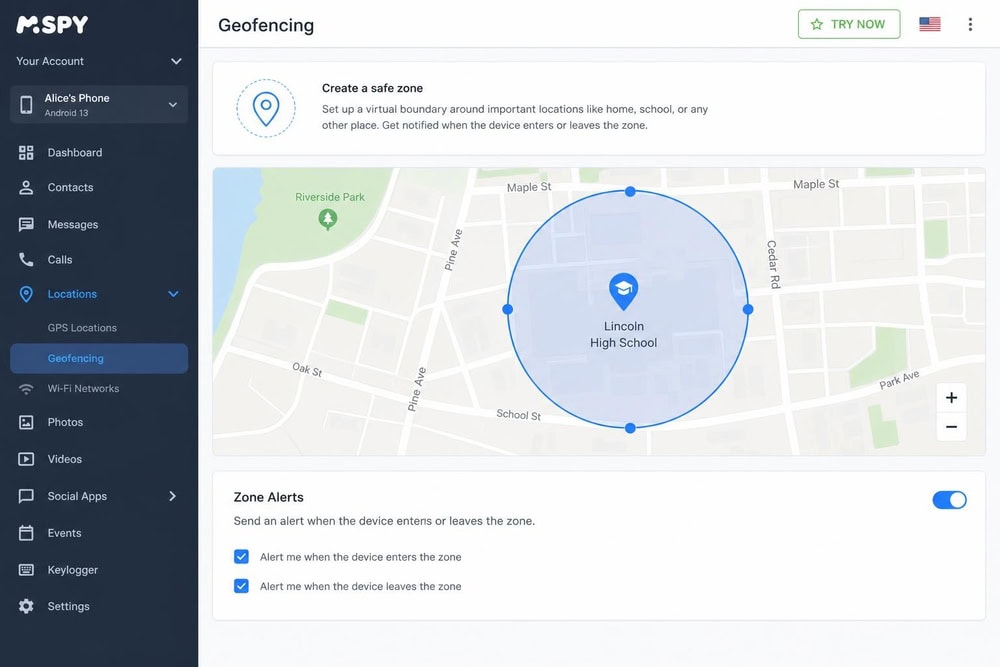The width and height of the screenshot is (1000, 667).
Task: Click the Lincoln High School map label
Action: [x=624, y=334]
